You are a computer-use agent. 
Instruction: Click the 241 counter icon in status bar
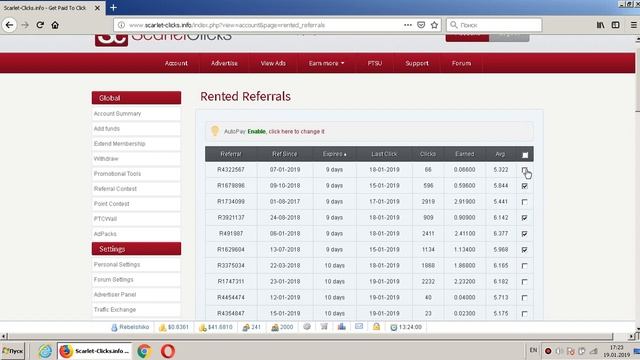click(246, 327)
